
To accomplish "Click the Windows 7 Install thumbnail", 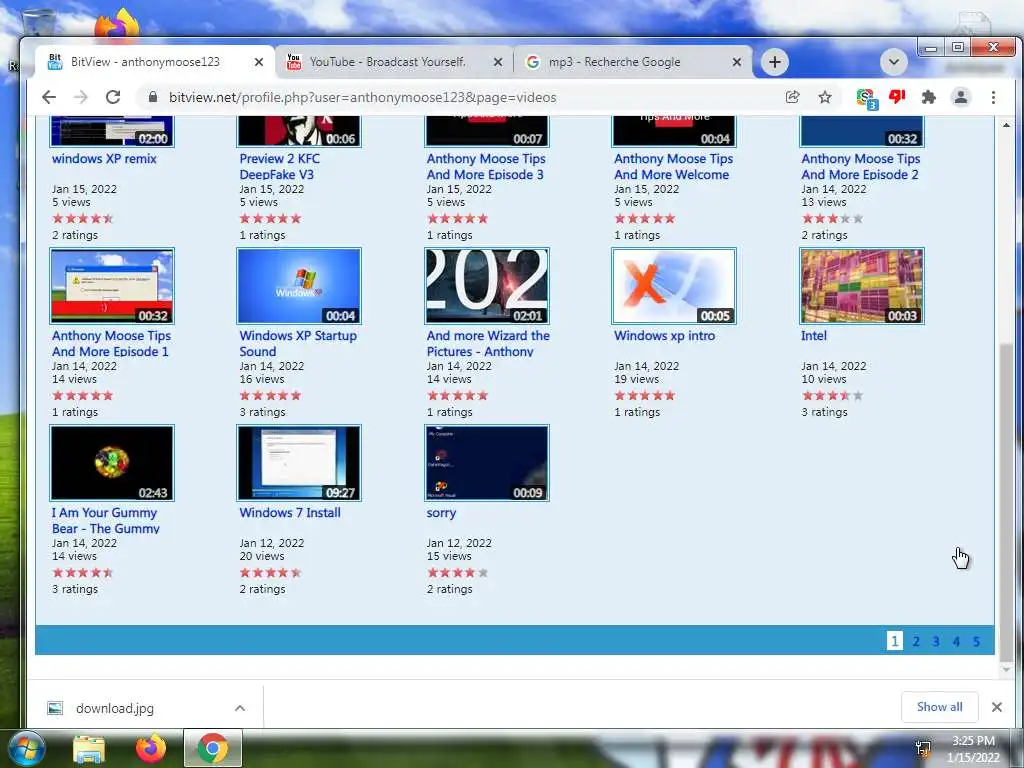I will 299,463.
